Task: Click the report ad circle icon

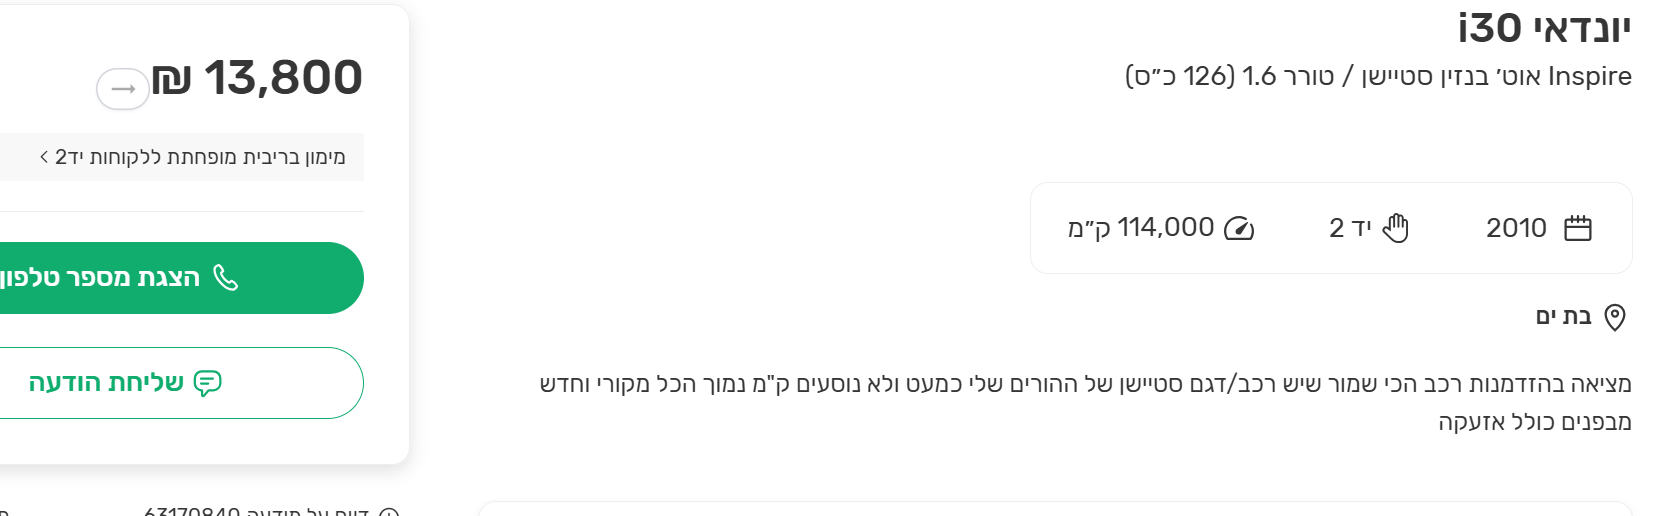Action: click(x=390, y=512)
